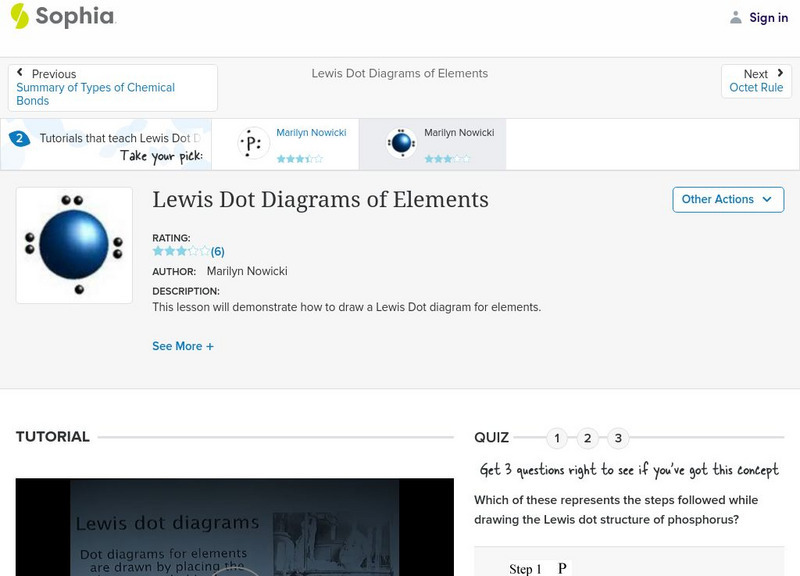This screenshot has width=800, height=576.
Task: Select quiz question step 1
Action: click(557, 437)
